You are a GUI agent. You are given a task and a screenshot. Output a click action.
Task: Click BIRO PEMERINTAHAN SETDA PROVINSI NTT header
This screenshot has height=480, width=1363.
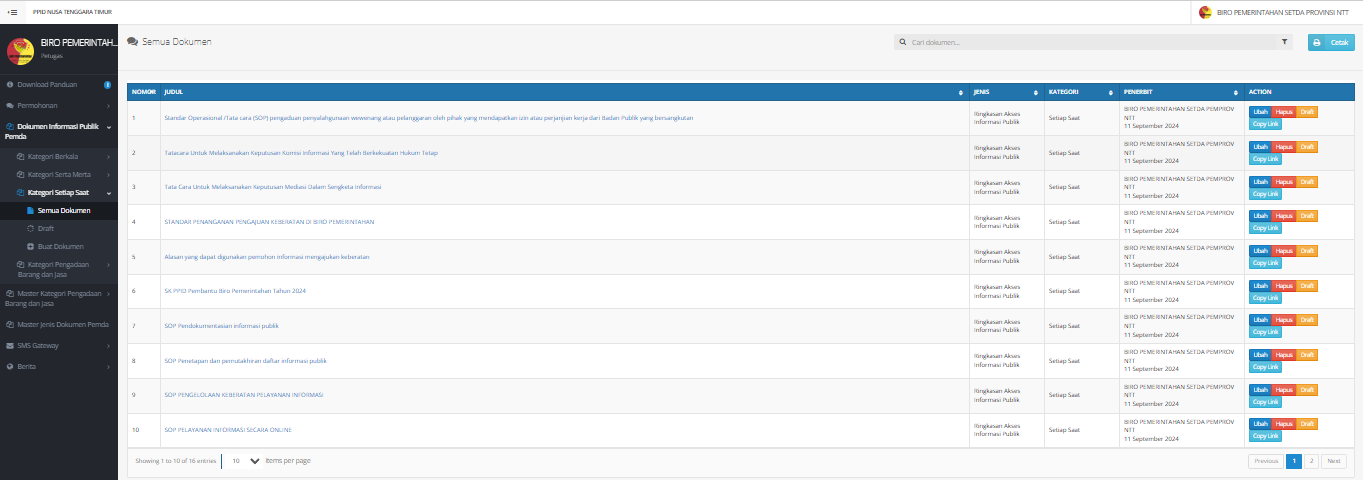click(1285, 12)
